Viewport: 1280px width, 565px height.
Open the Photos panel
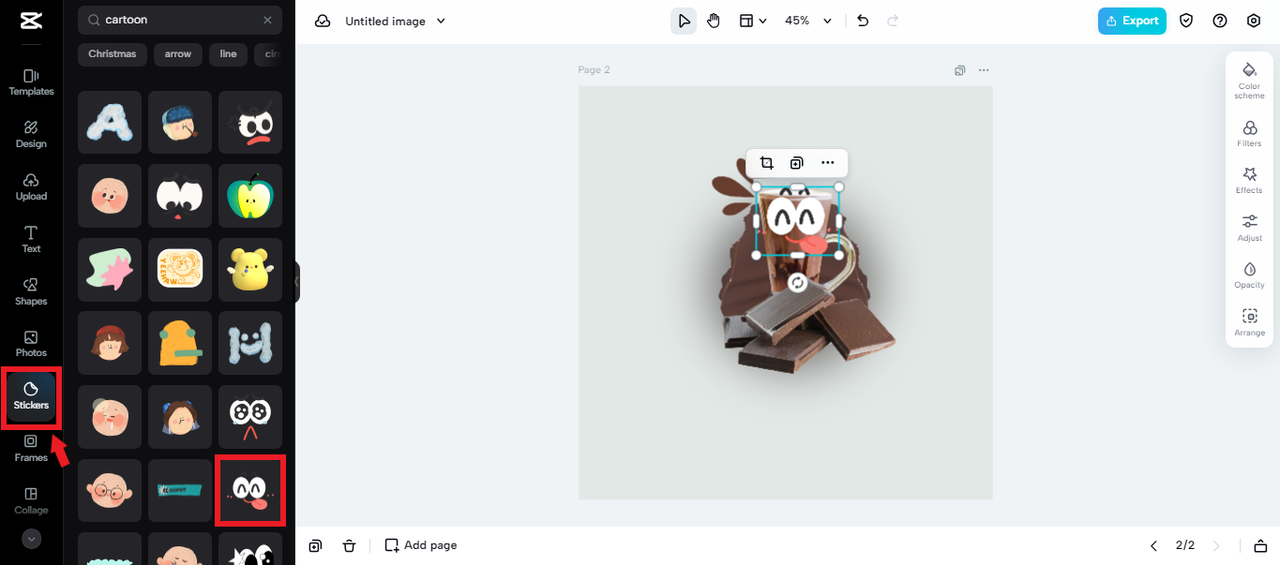[x=31, y=344]
